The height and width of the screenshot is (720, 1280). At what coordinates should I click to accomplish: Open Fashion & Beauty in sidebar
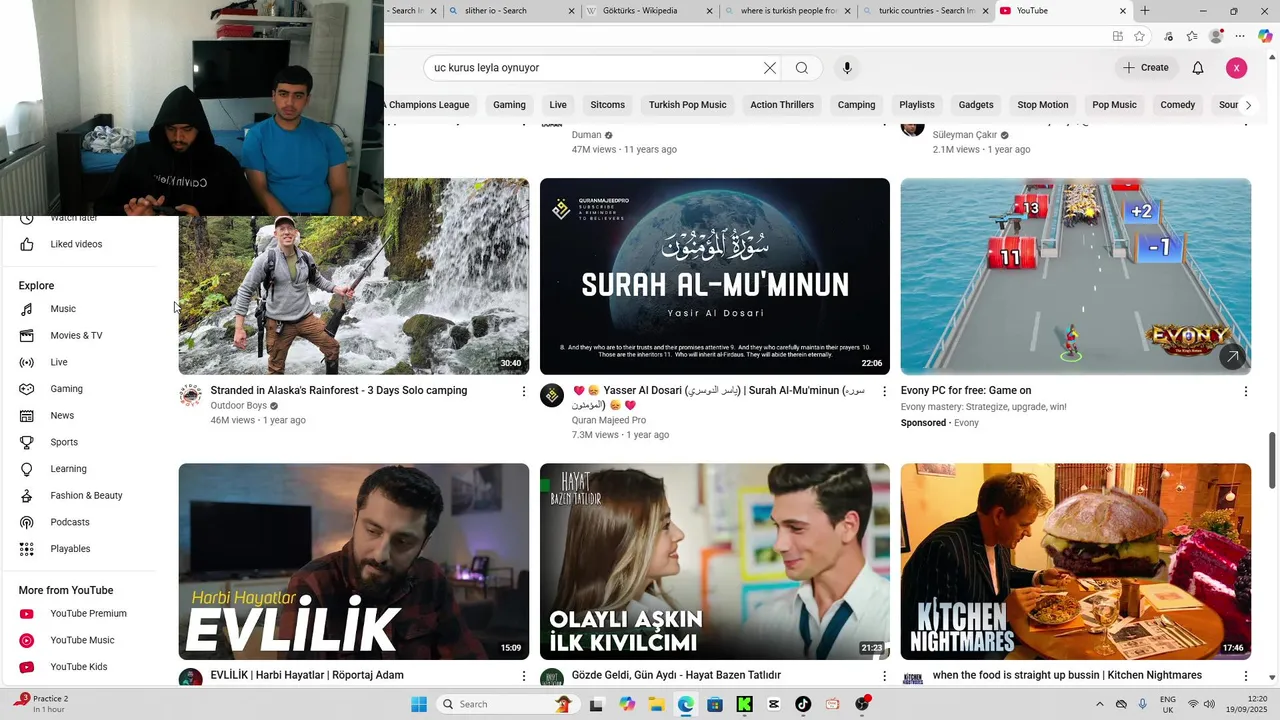click(x=86, y=496)
